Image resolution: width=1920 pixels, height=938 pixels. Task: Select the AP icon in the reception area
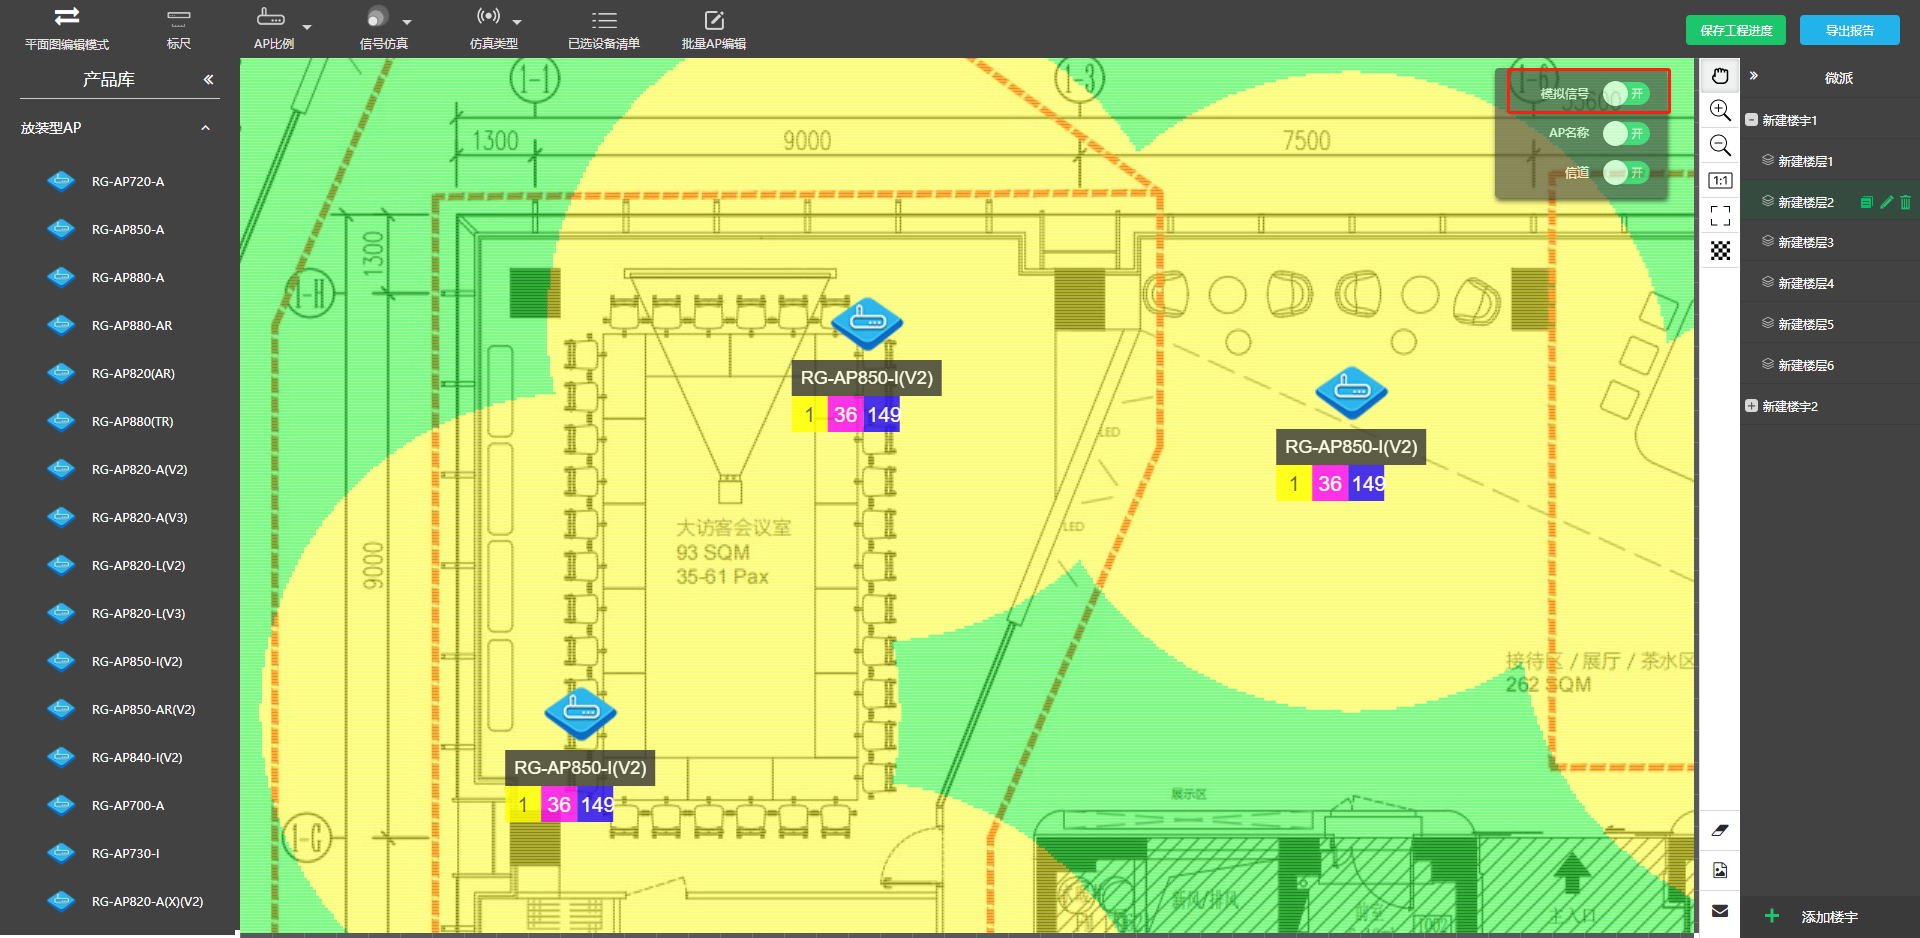click(1351, 392)
